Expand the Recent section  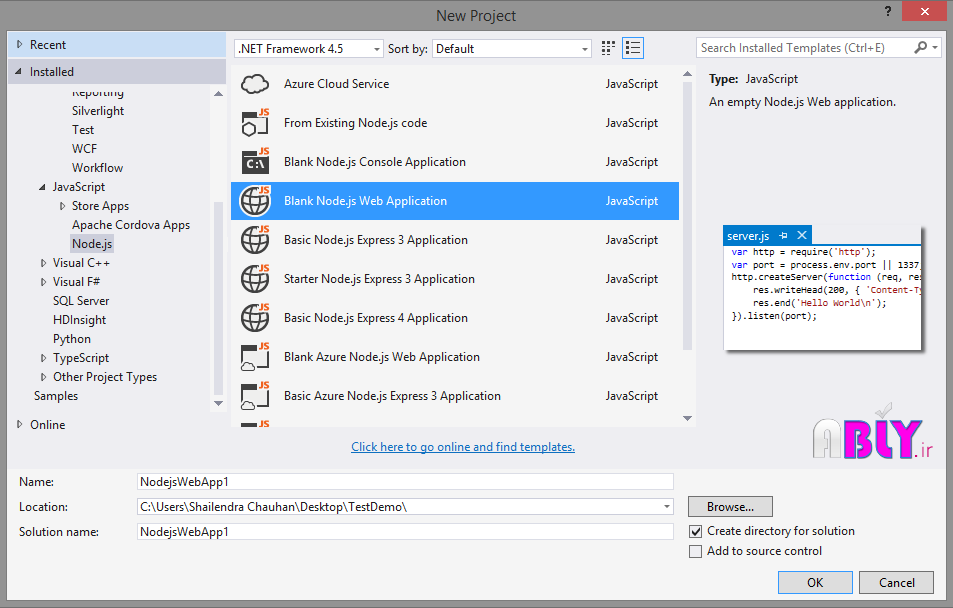[19, 44]
